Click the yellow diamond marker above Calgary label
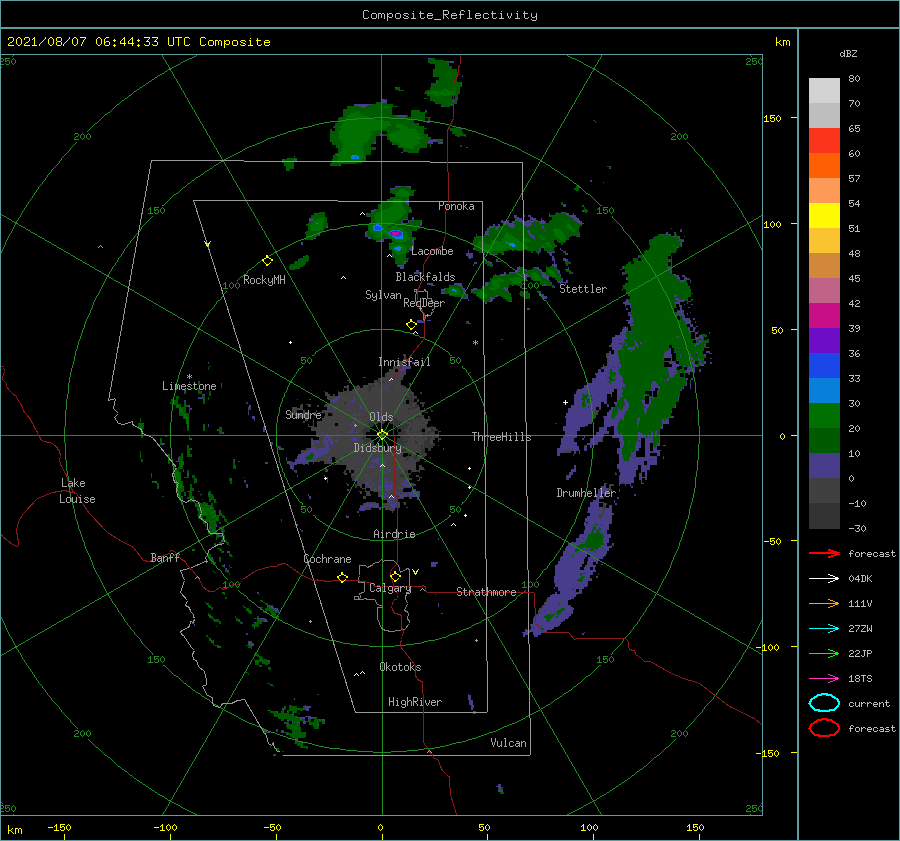The height and width of the screenshot is (841, 900). click(395, 576)
